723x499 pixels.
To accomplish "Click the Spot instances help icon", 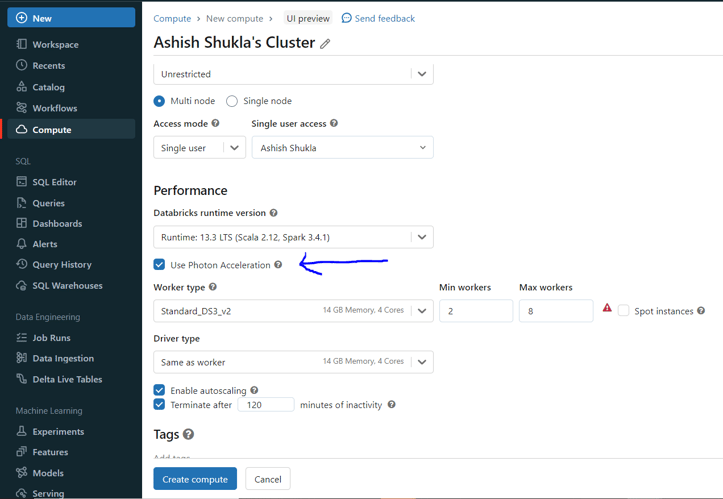I will pyautogui.click(x=701, y=310).
